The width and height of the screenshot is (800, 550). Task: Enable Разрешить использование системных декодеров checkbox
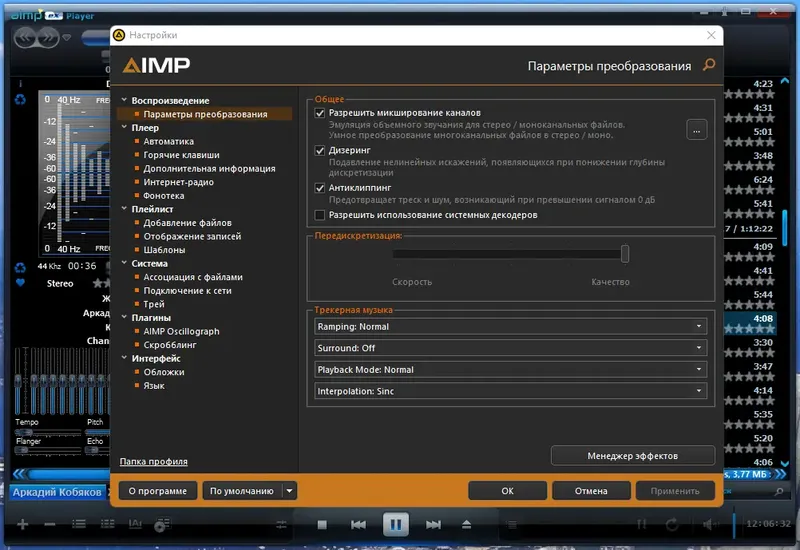pos(320,215)
